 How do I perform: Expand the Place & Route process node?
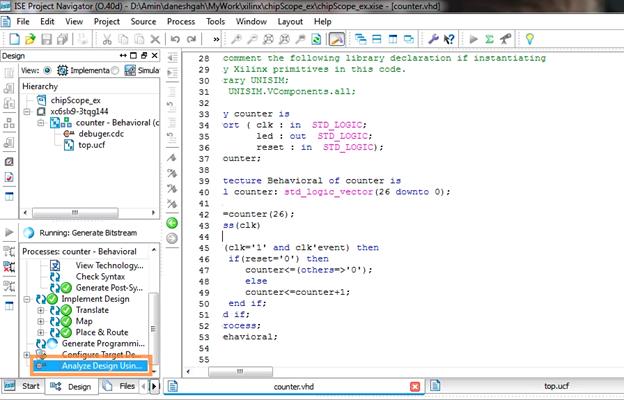pos(41,332)
